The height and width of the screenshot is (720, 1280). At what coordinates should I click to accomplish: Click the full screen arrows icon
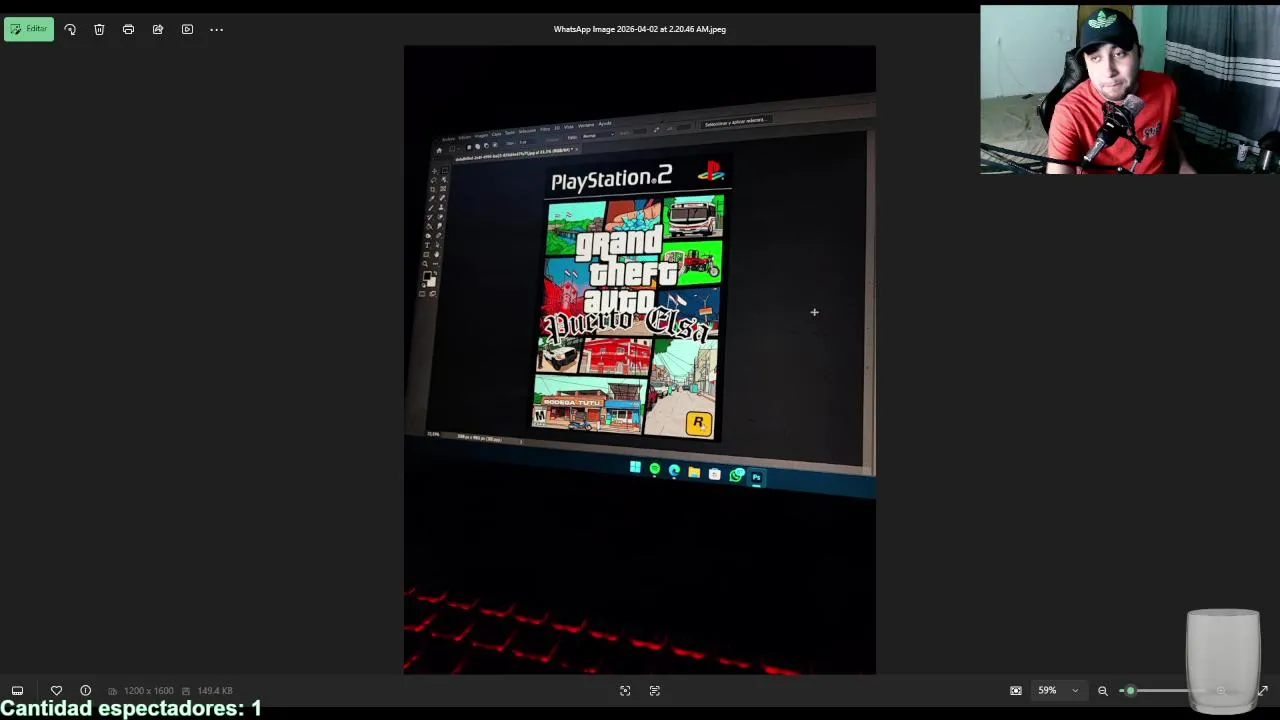point(1263,690)
